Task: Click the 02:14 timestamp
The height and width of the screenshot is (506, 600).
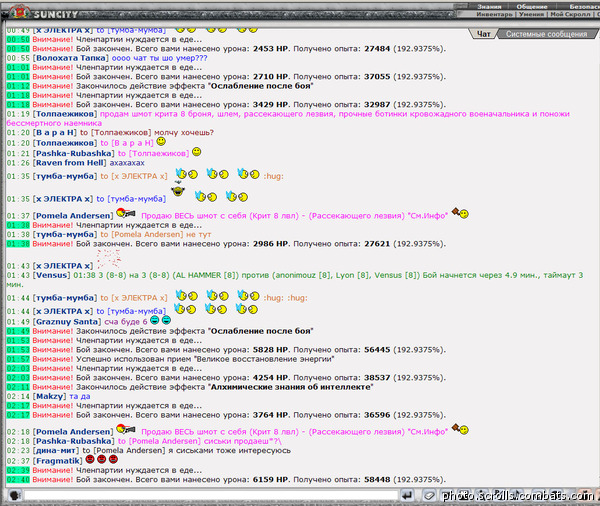Action: click(18, 397)
